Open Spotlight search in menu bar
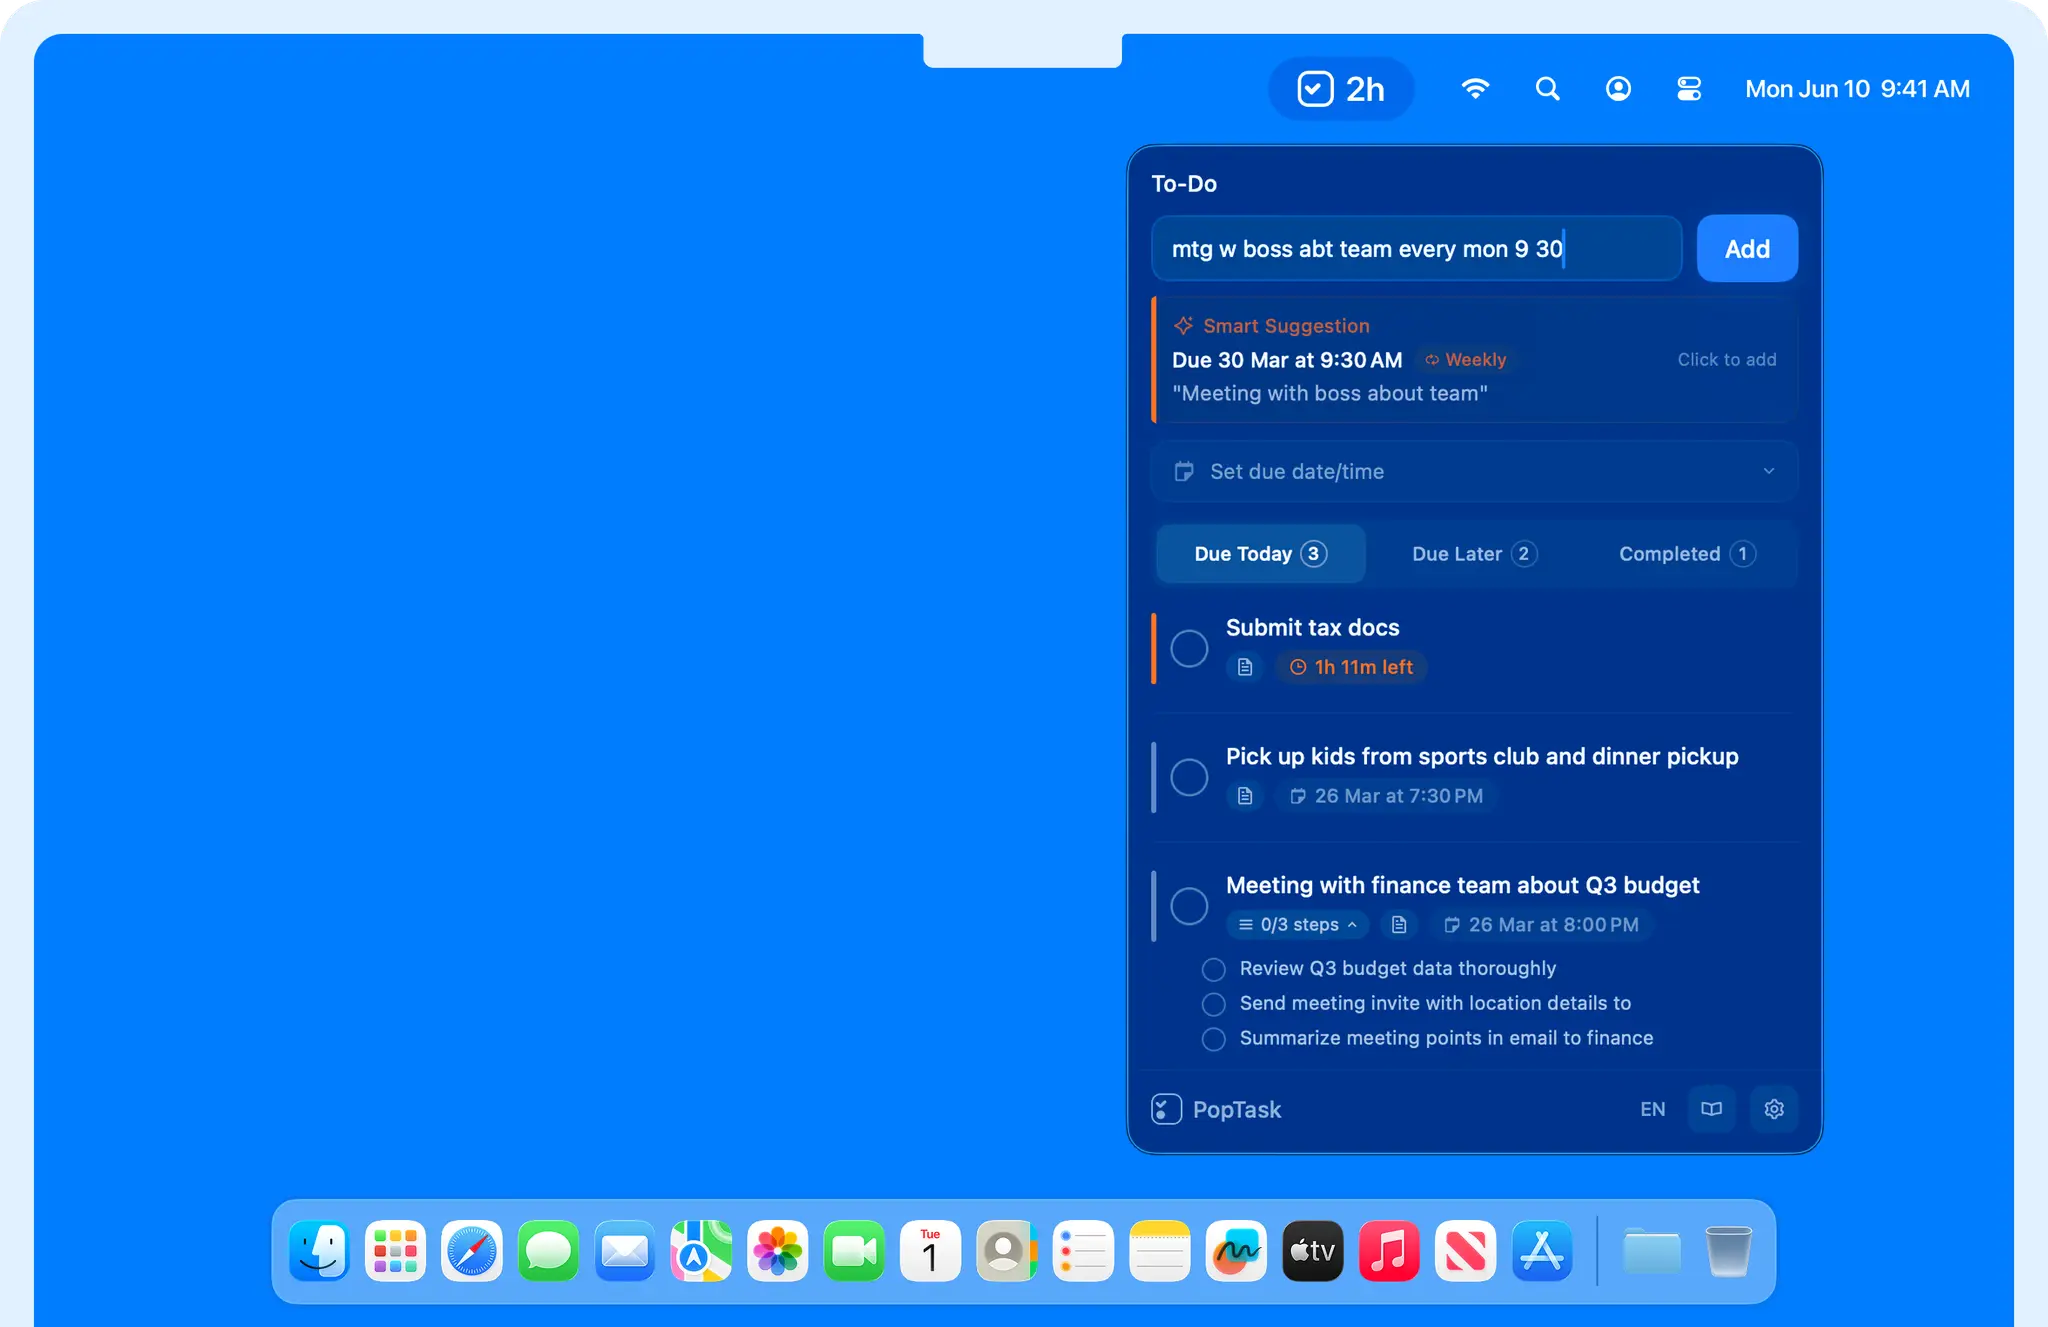This screenshot has width=2048, height=1327. (1546, 88)
